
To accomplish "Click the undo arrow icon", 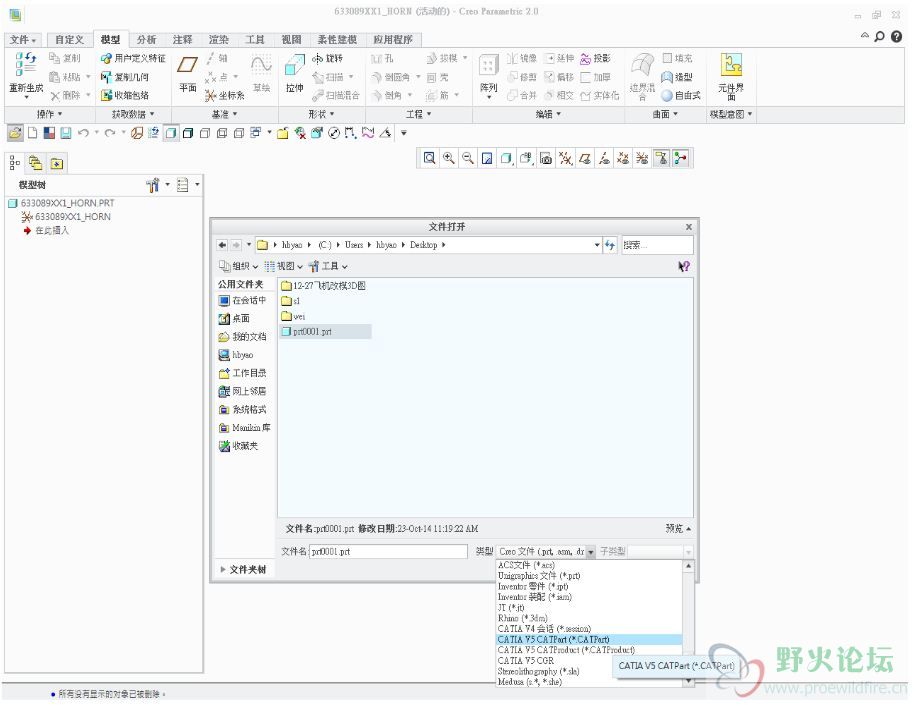I will click(x=83, y=133).
